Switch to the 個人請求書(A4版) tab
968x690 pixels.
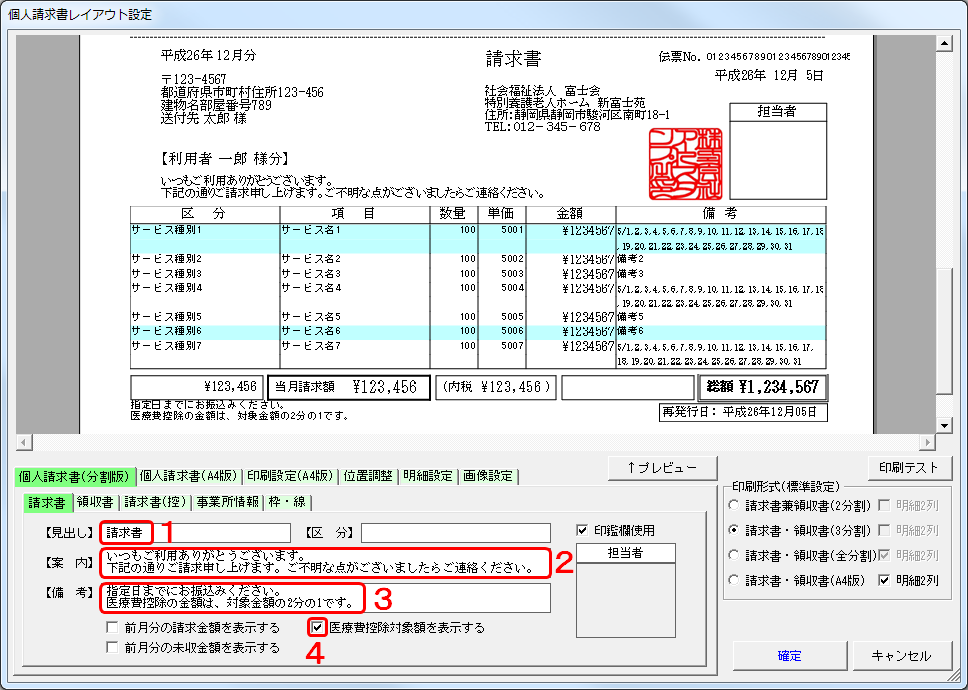coord(189,476)
